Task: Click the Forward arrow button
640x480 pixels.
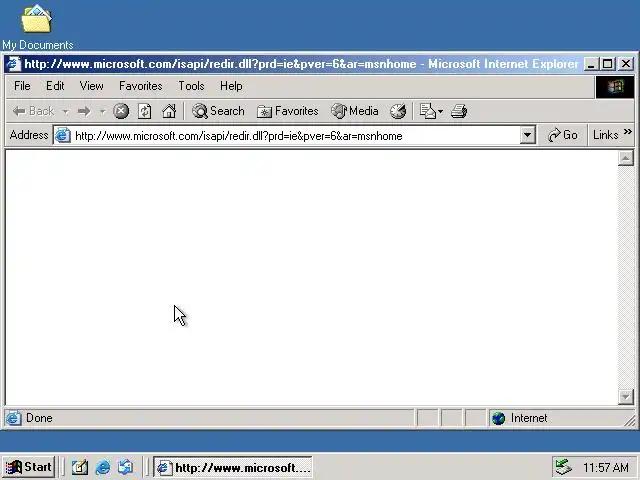Action: [84, 111]
